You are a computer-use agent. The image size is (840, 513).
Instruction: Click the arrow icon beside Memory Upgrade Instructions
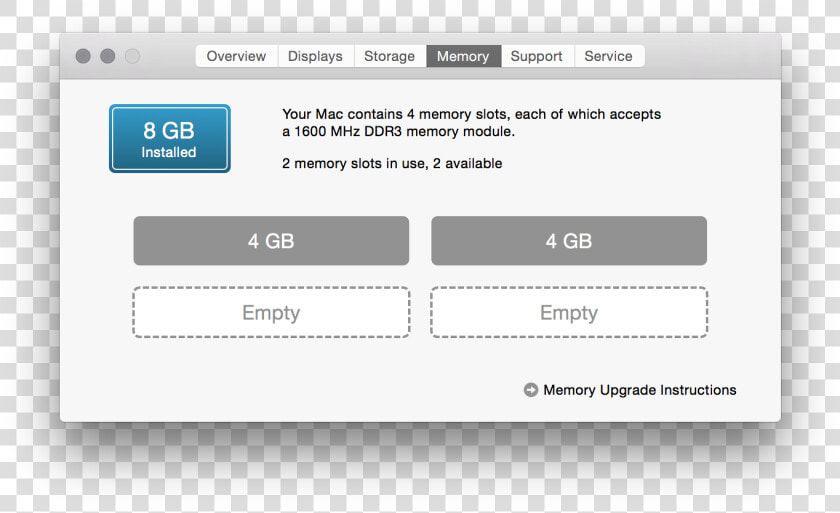530,390
